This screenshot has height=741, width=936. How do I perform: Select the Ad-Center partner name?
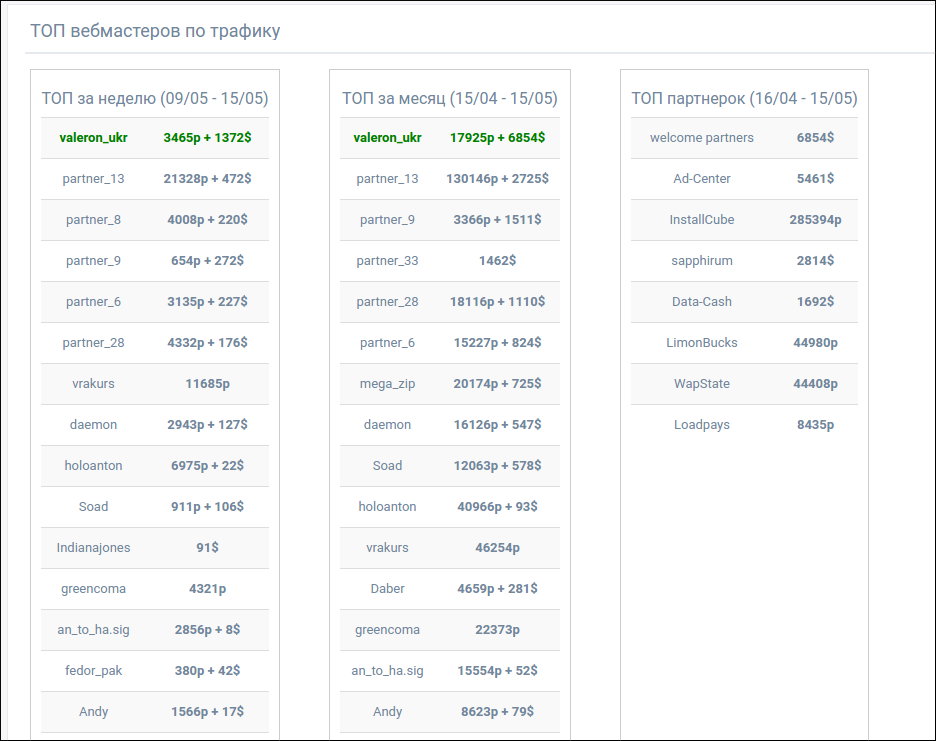[x=701, y=179]
